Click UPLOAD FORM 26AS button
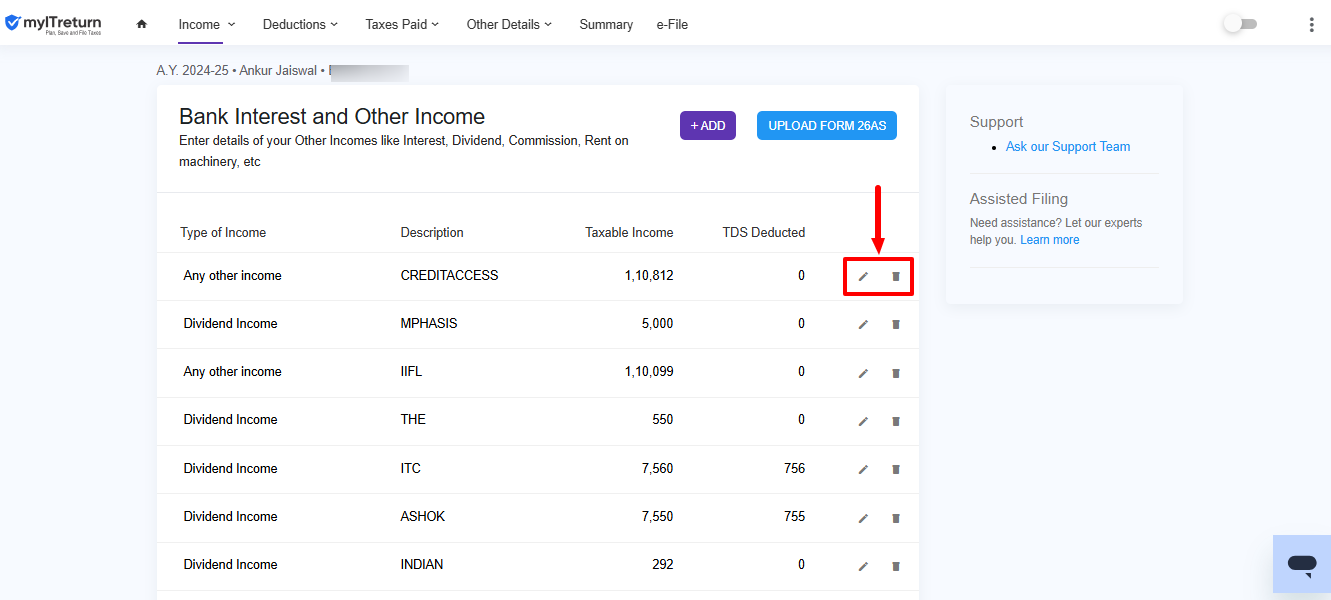1331x600 pixels. pos(827,125)
